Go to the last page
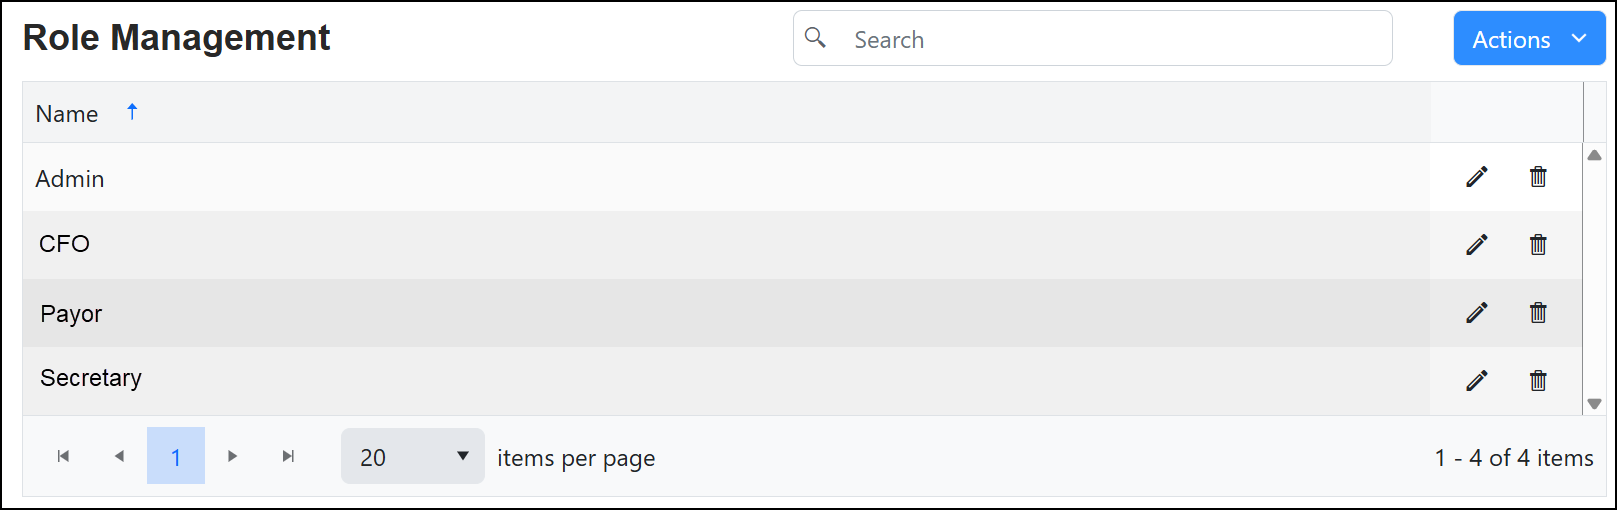The image size is (1617, 510). pos(288,456)
